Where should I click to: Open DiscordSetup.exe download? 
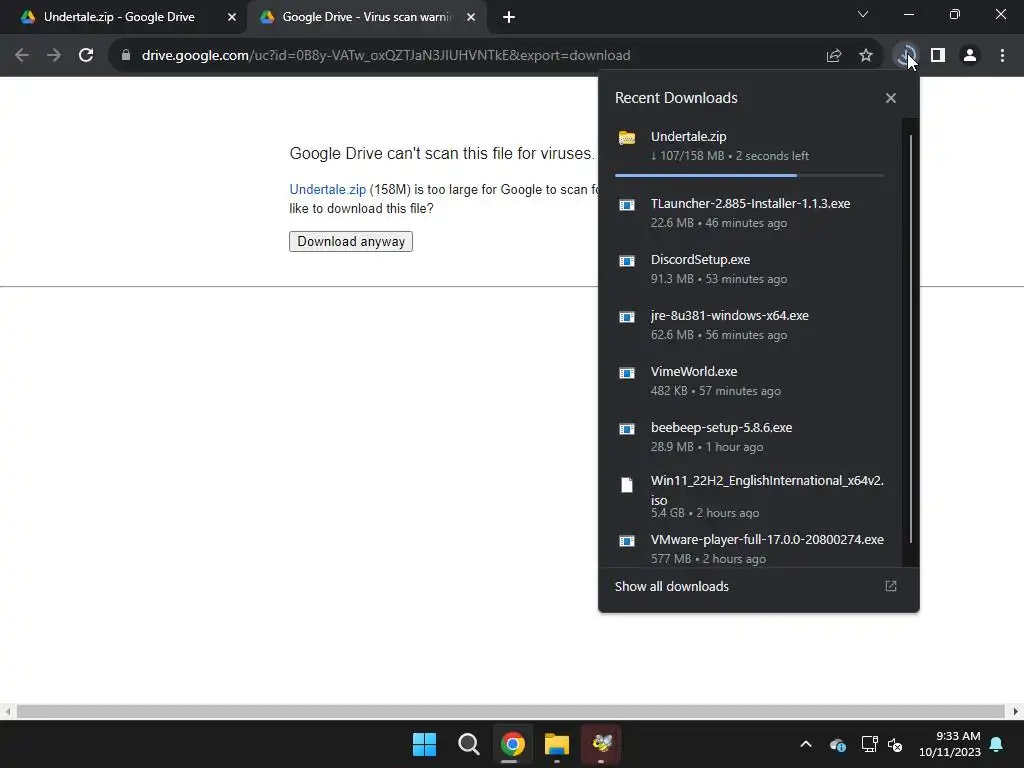(750, 268)
